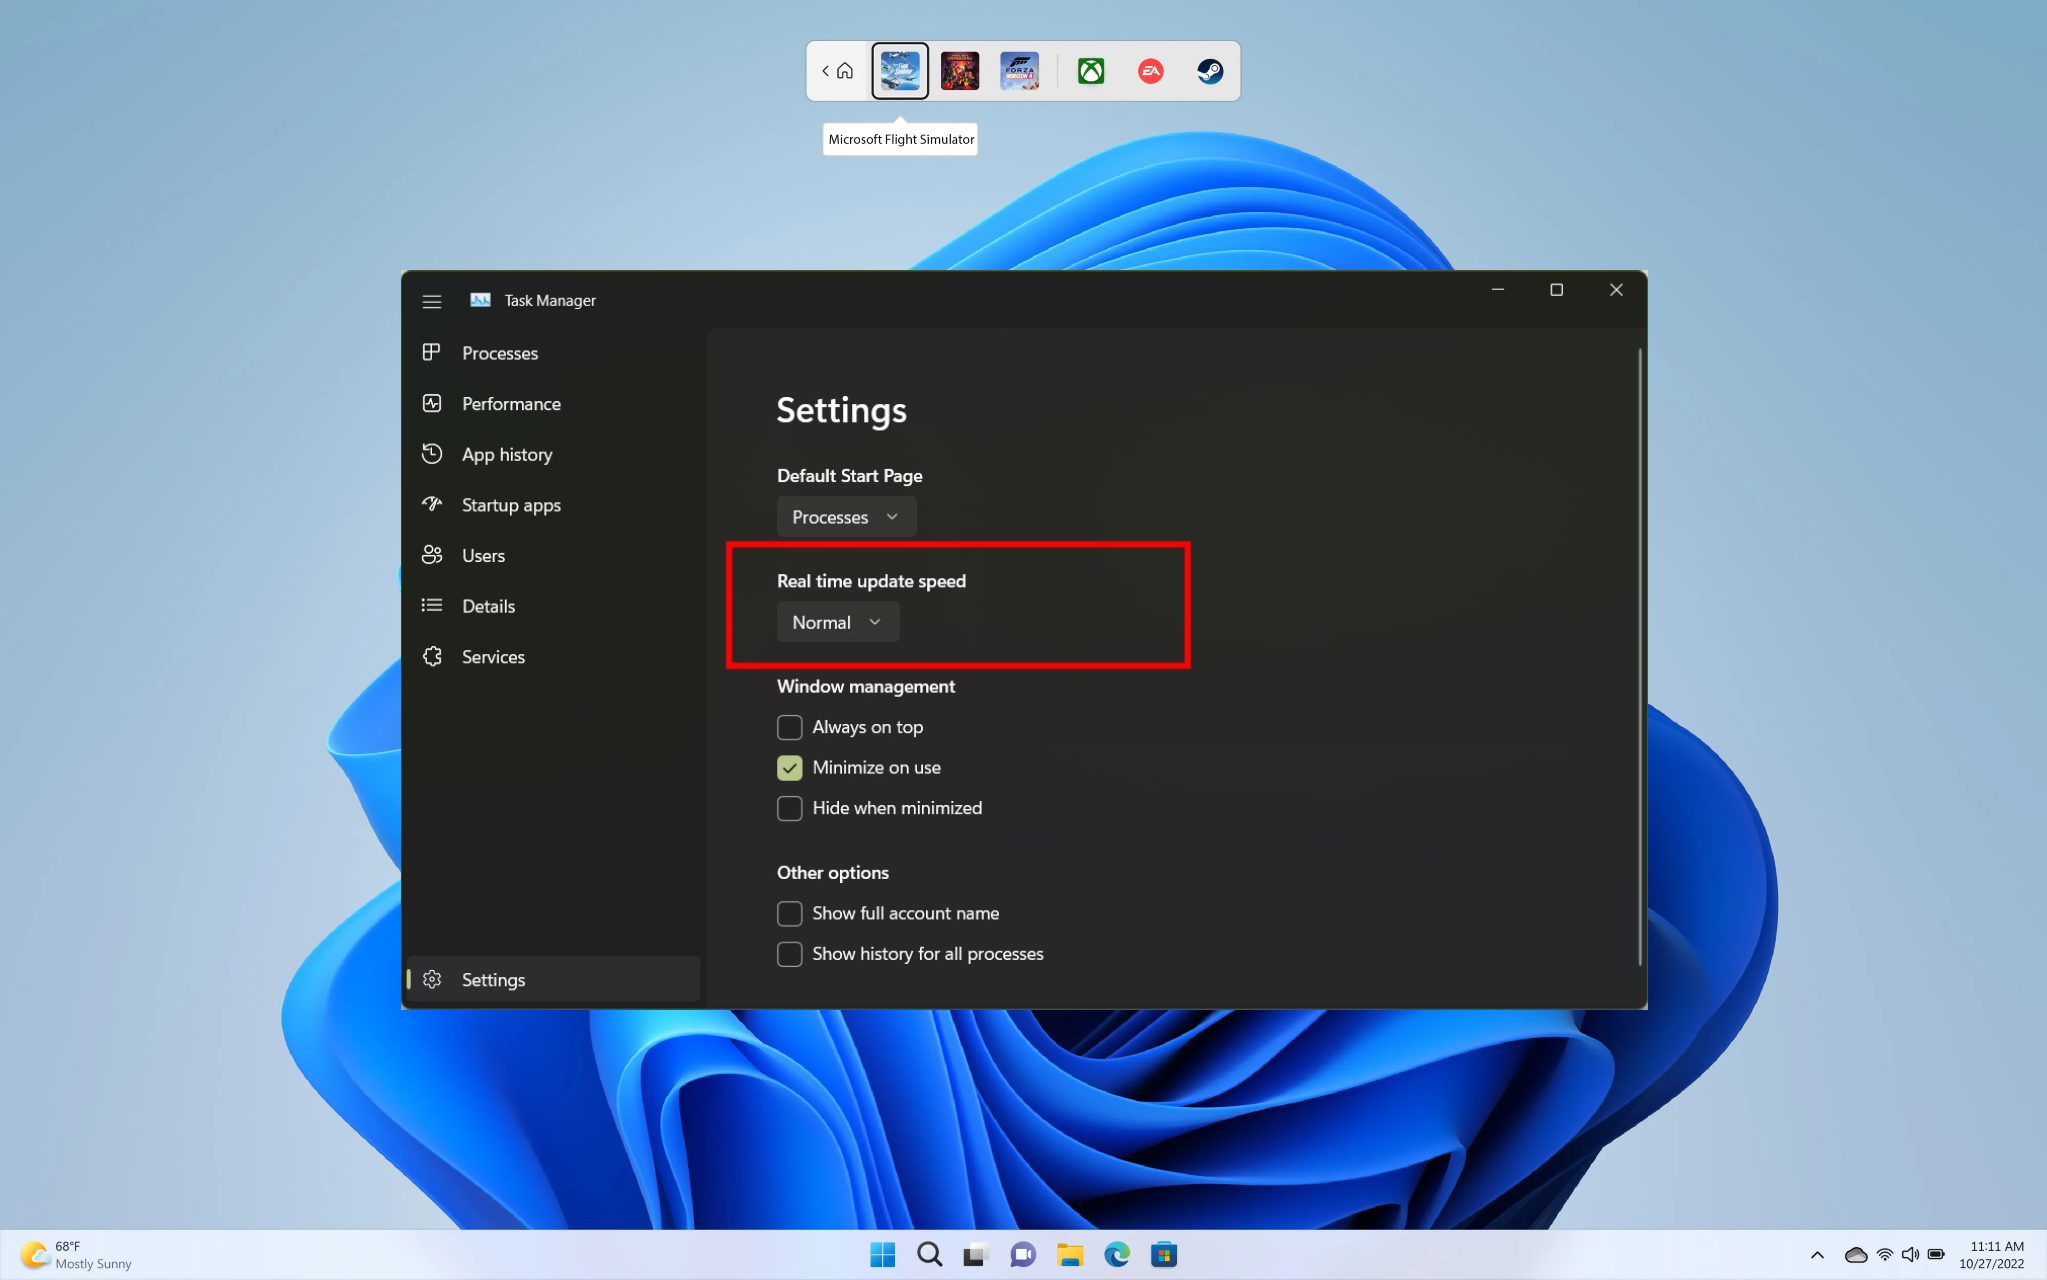Open the weather widget showing 68°F
The image size is (2047, 1280).
tap(76, 1255)
